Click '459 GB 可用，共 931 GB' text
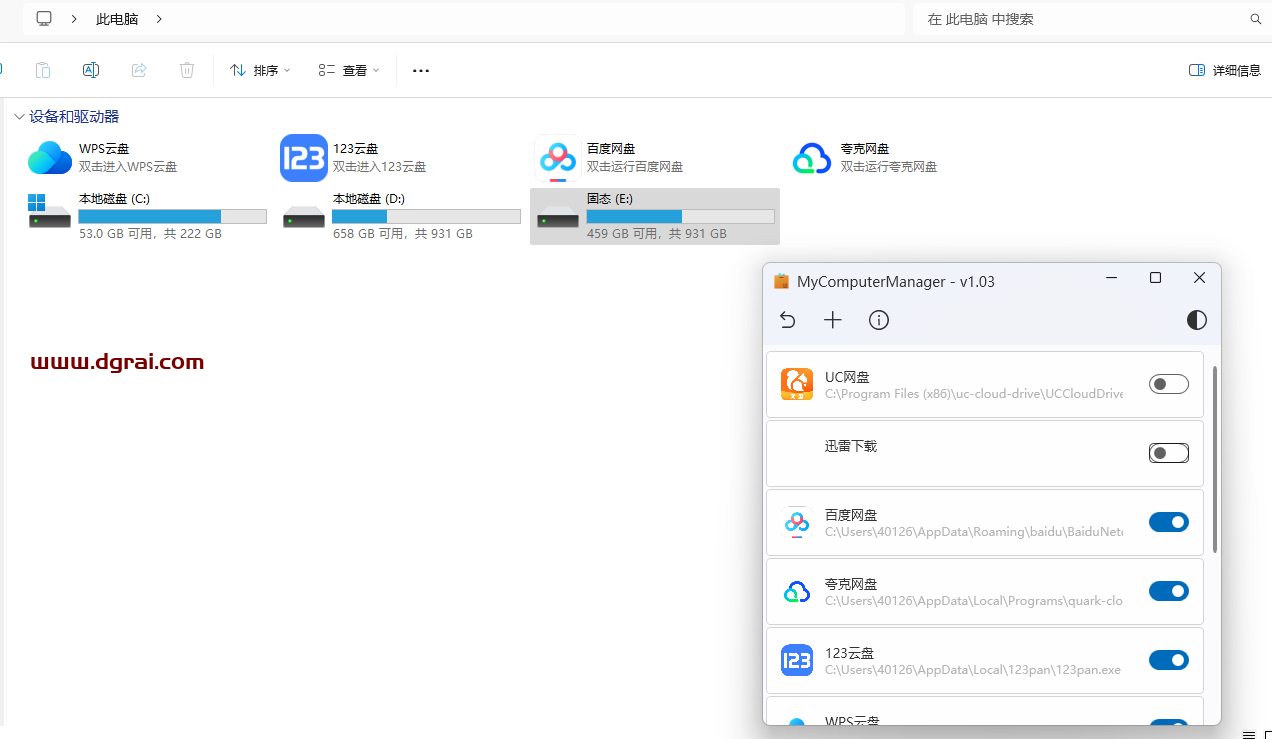 (x=657, y=234)
